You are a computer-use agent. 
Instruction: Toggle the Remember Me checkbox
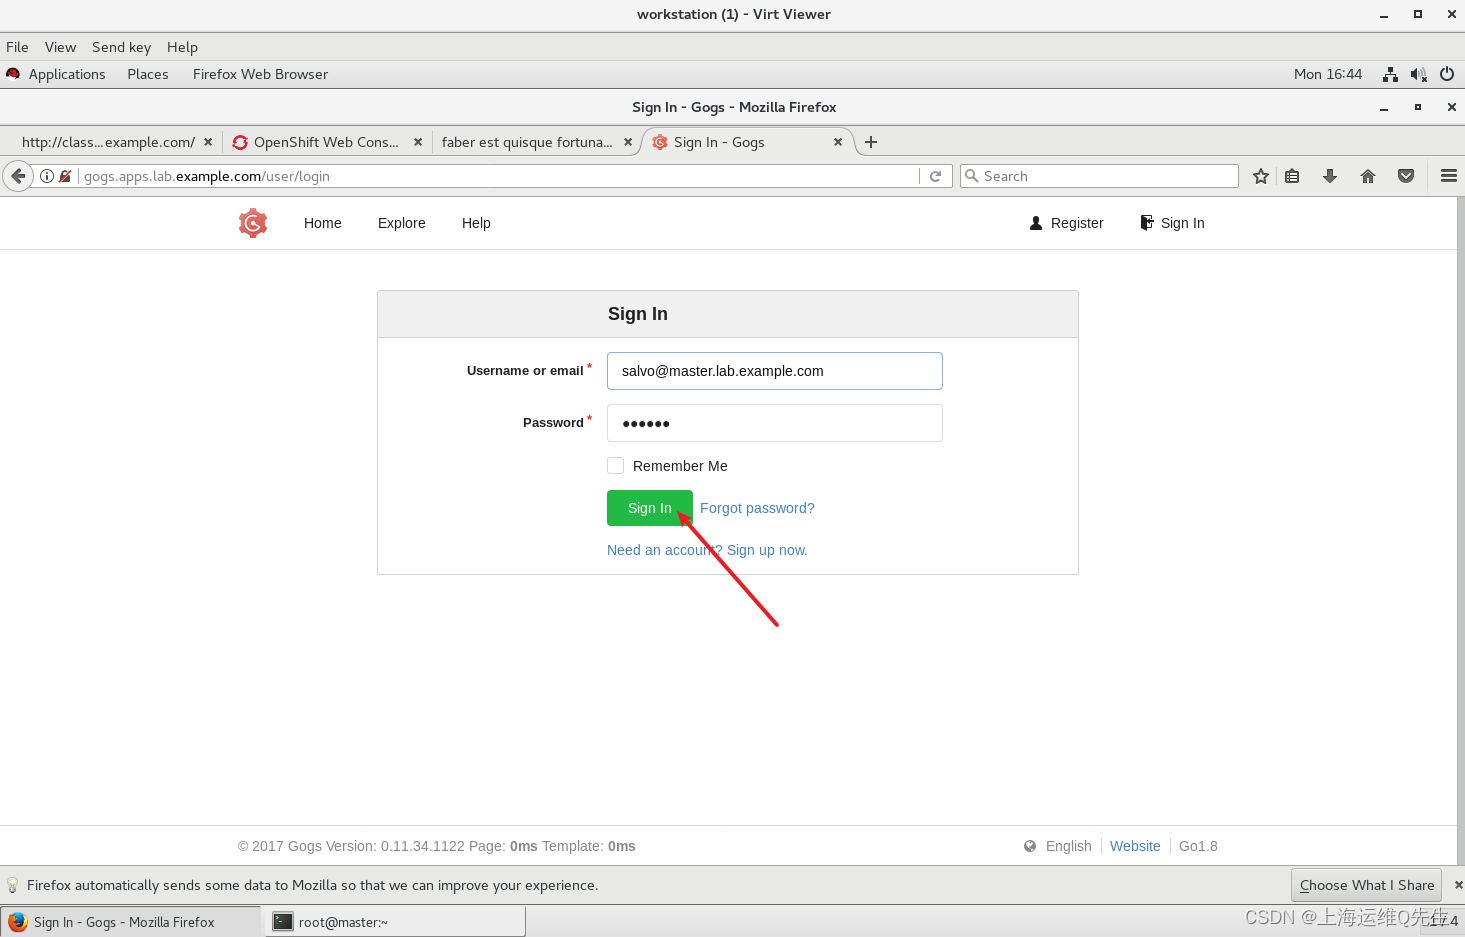616,466
